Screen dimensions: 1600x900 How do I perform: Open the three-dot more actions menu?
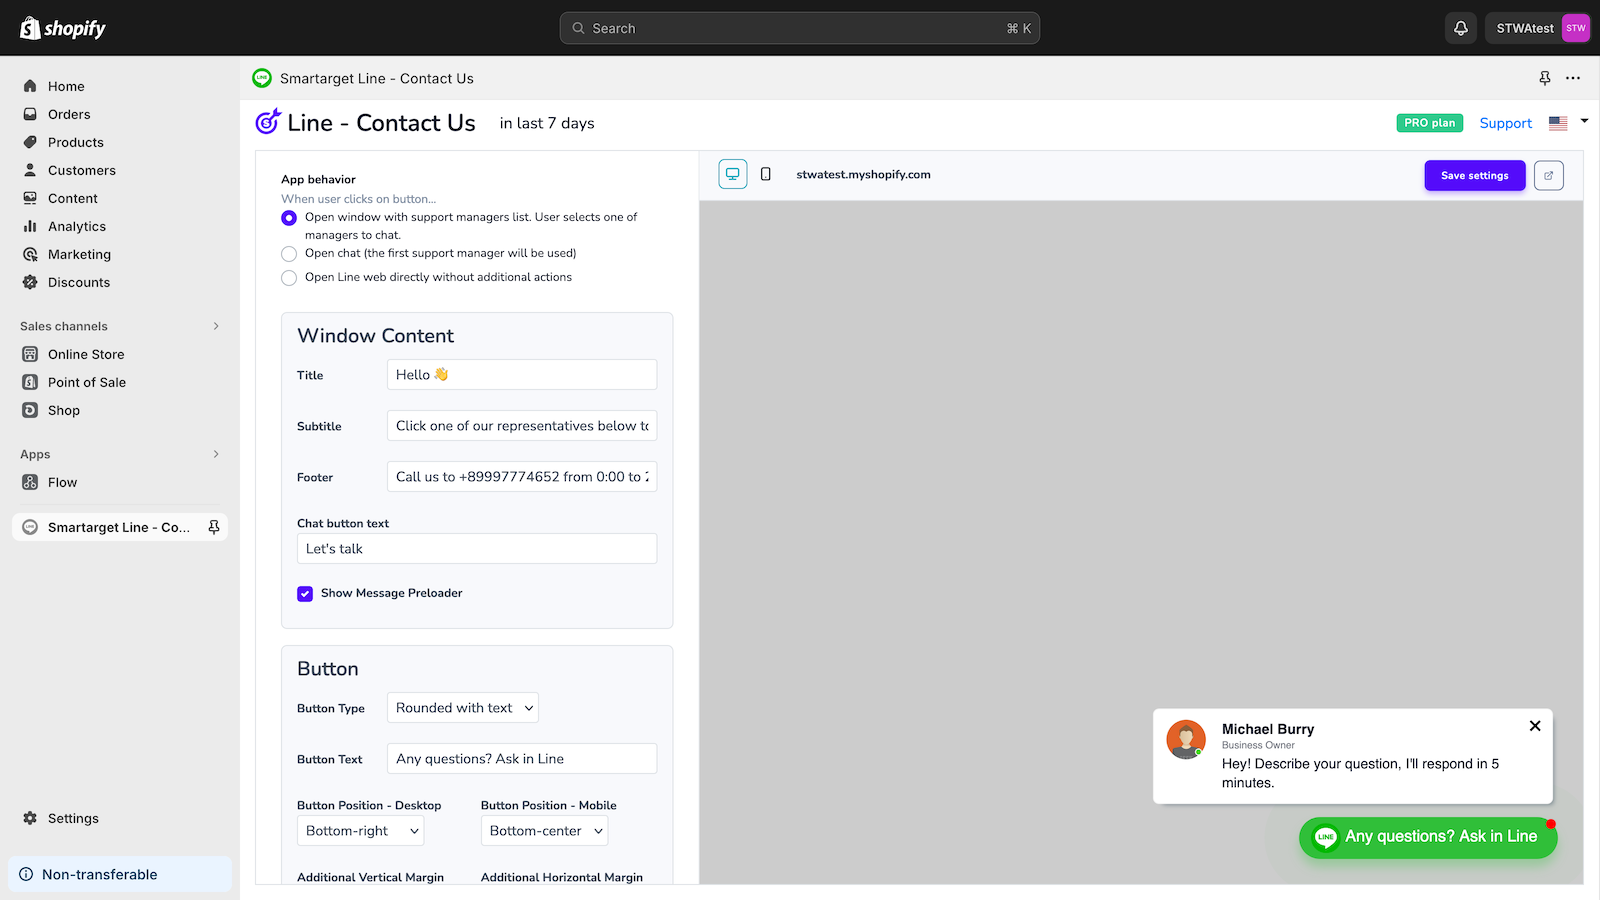click(x=1573, y=78)
